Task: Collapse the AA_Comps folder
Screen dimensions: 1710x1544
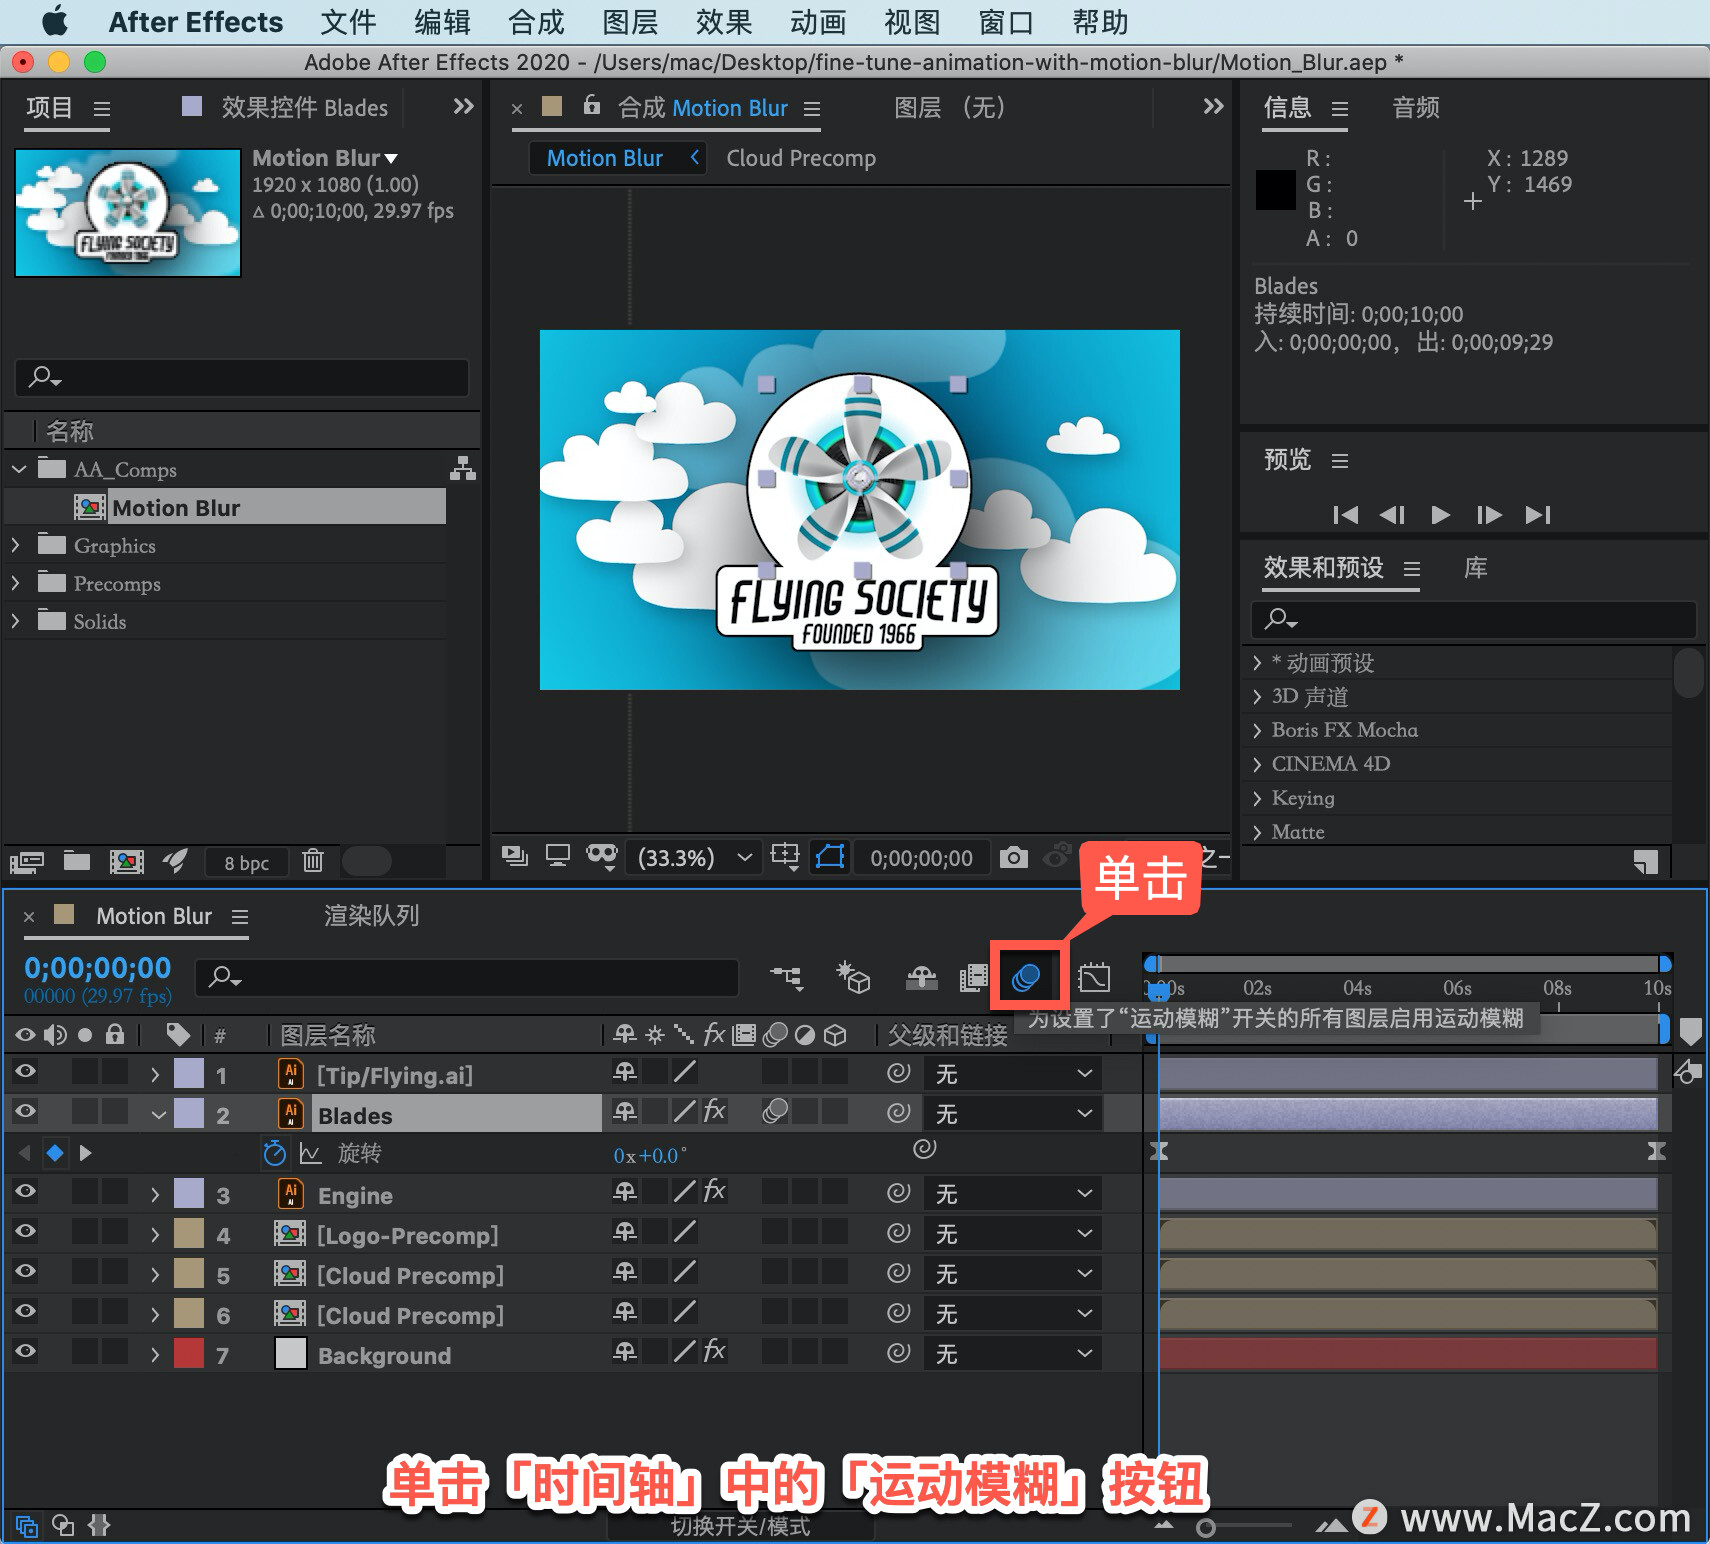Action: (x=19, y=468)
